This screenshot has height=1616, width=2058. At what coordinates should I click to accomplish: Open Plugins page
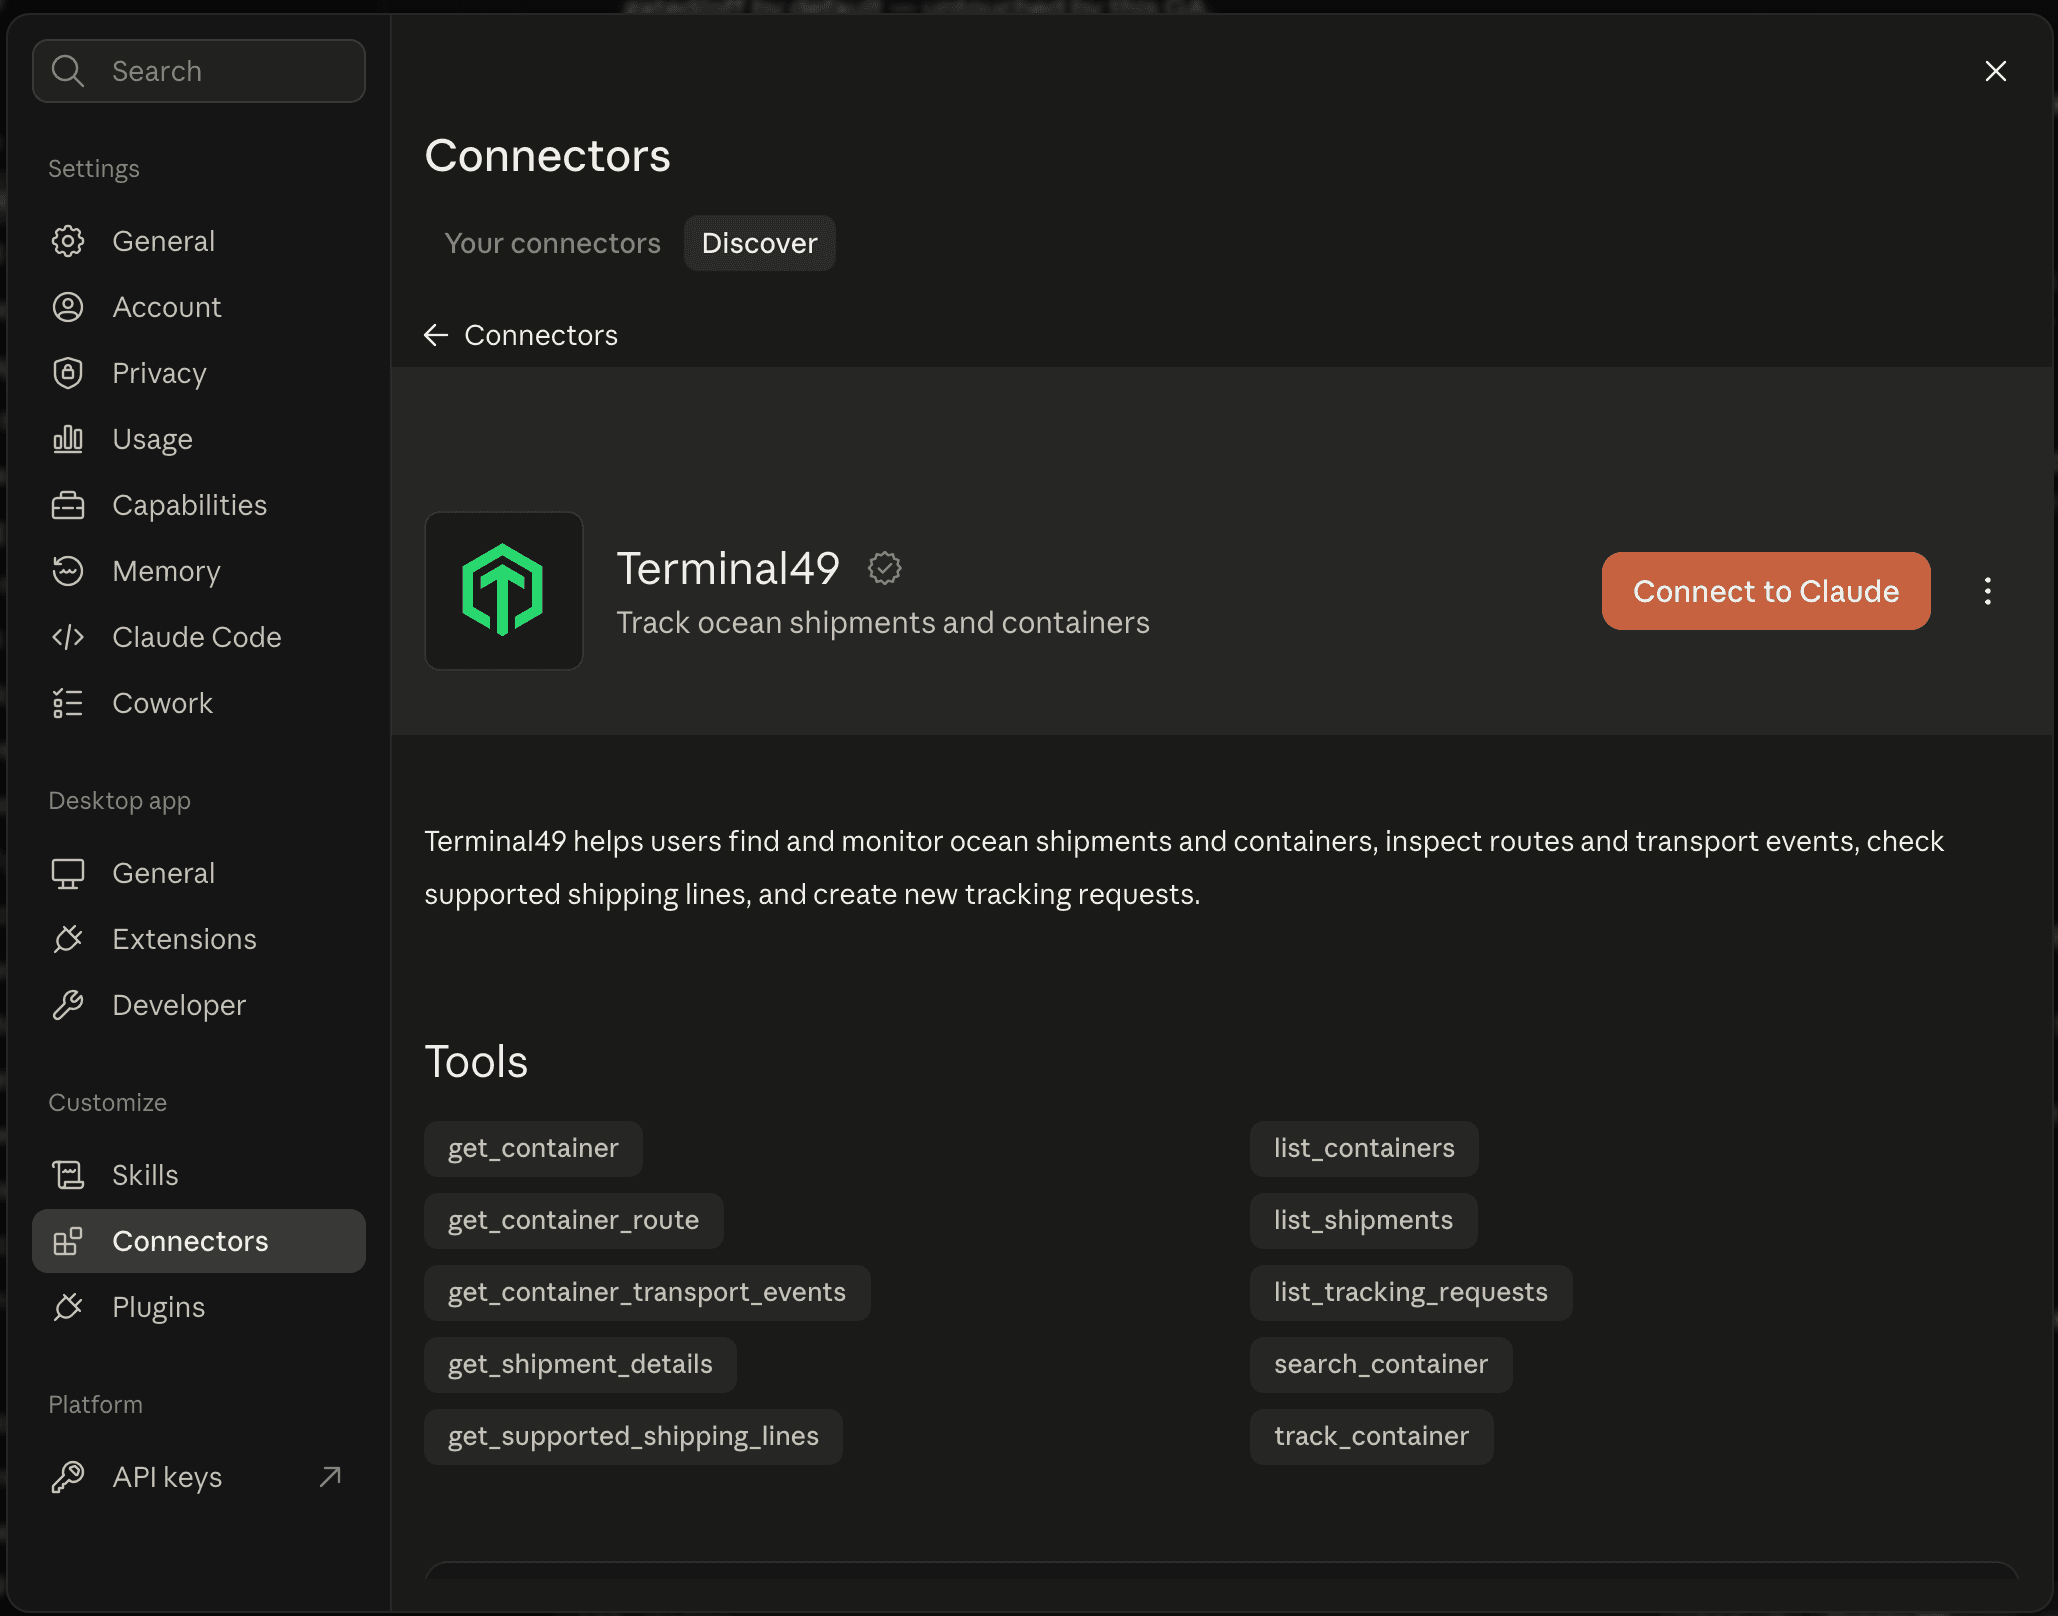point(199,1307)
